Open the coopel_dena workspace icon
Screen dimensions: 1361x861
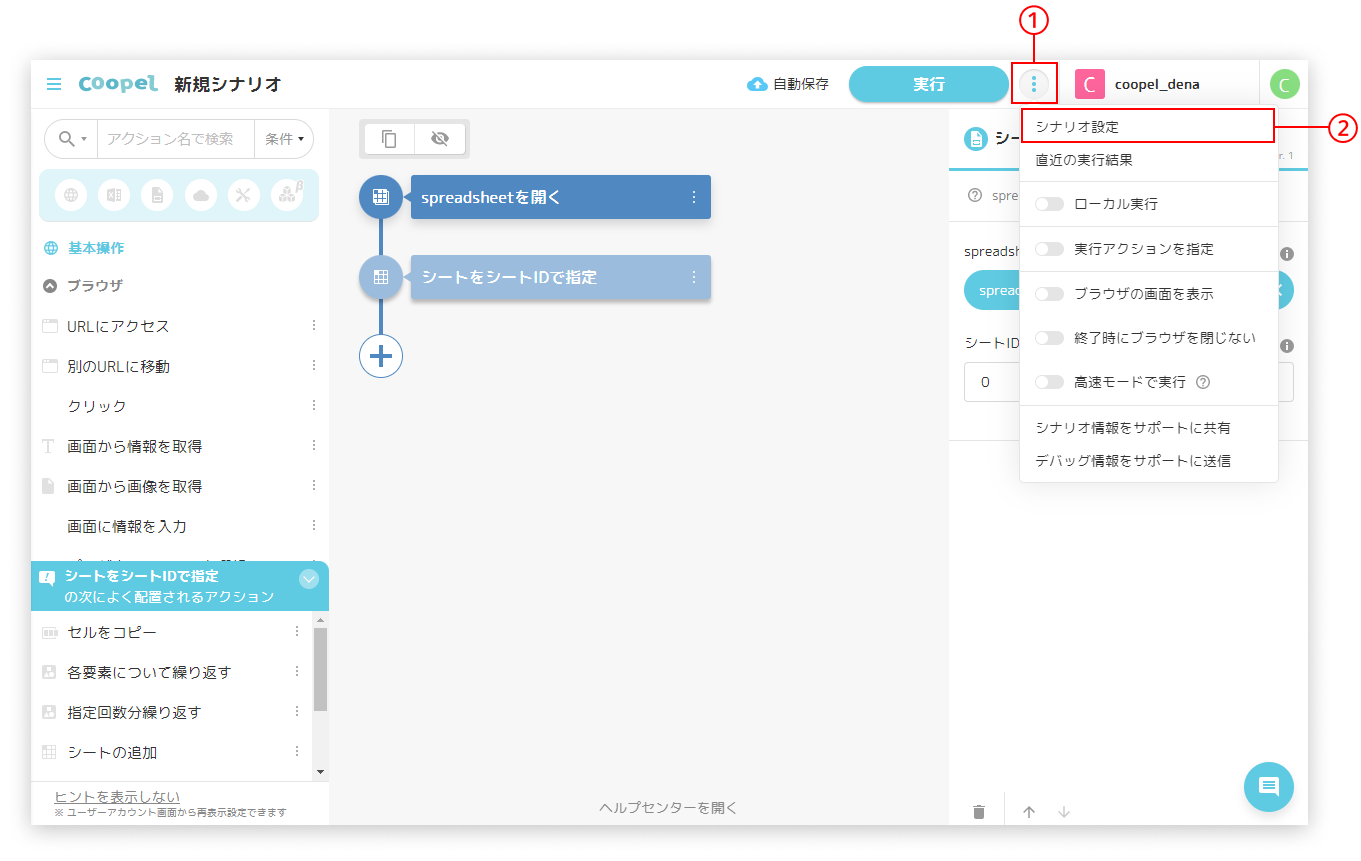tap(1089, 84)
